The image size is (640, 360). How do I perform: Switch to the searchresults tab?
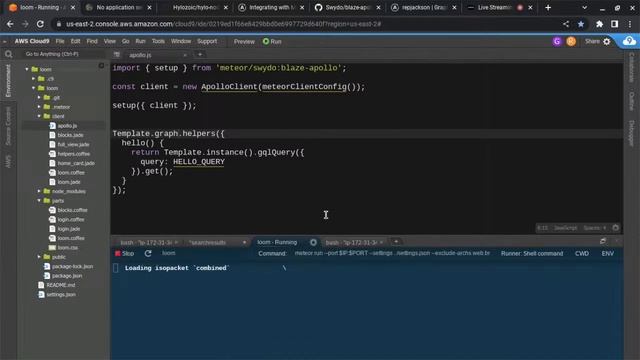click(207, 242)
